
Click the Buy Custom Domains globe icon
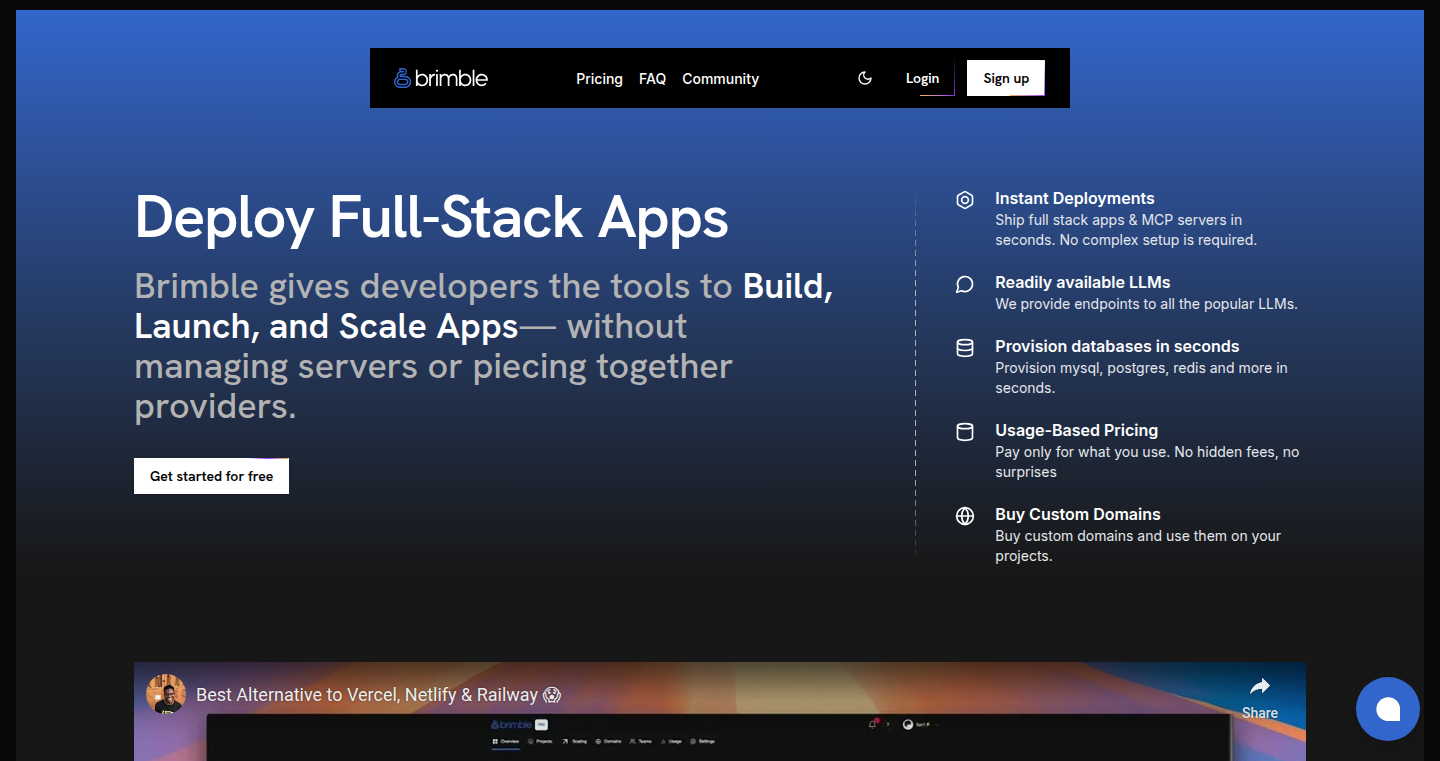pos(965,516)
